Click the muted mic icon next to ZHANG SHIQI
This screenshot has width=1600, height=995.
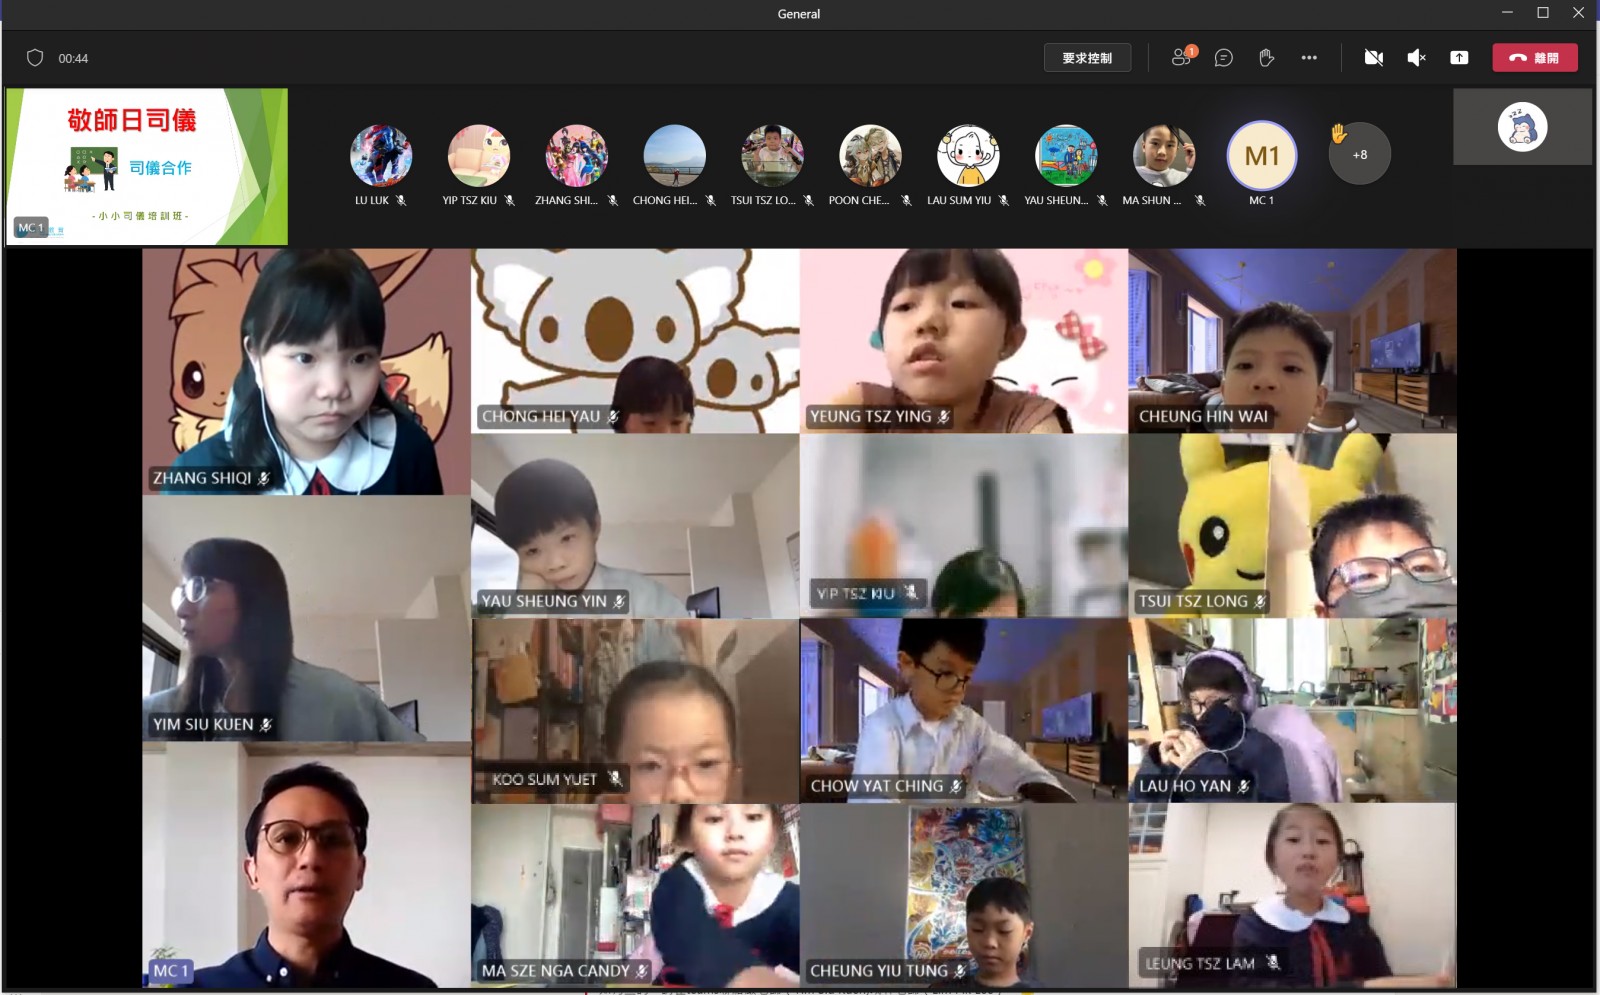[264, 479]
